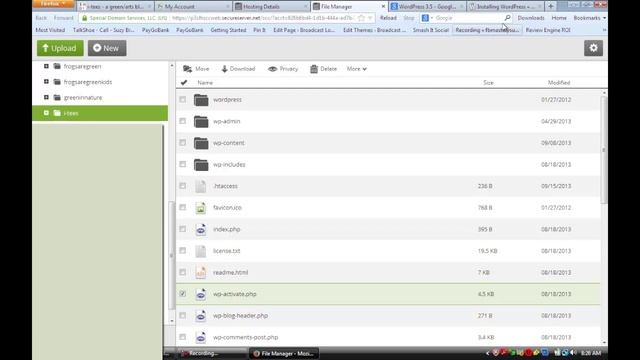640x360 pixels.
Task: Click the Move toolbar item
Action: [x=196, y=69]
